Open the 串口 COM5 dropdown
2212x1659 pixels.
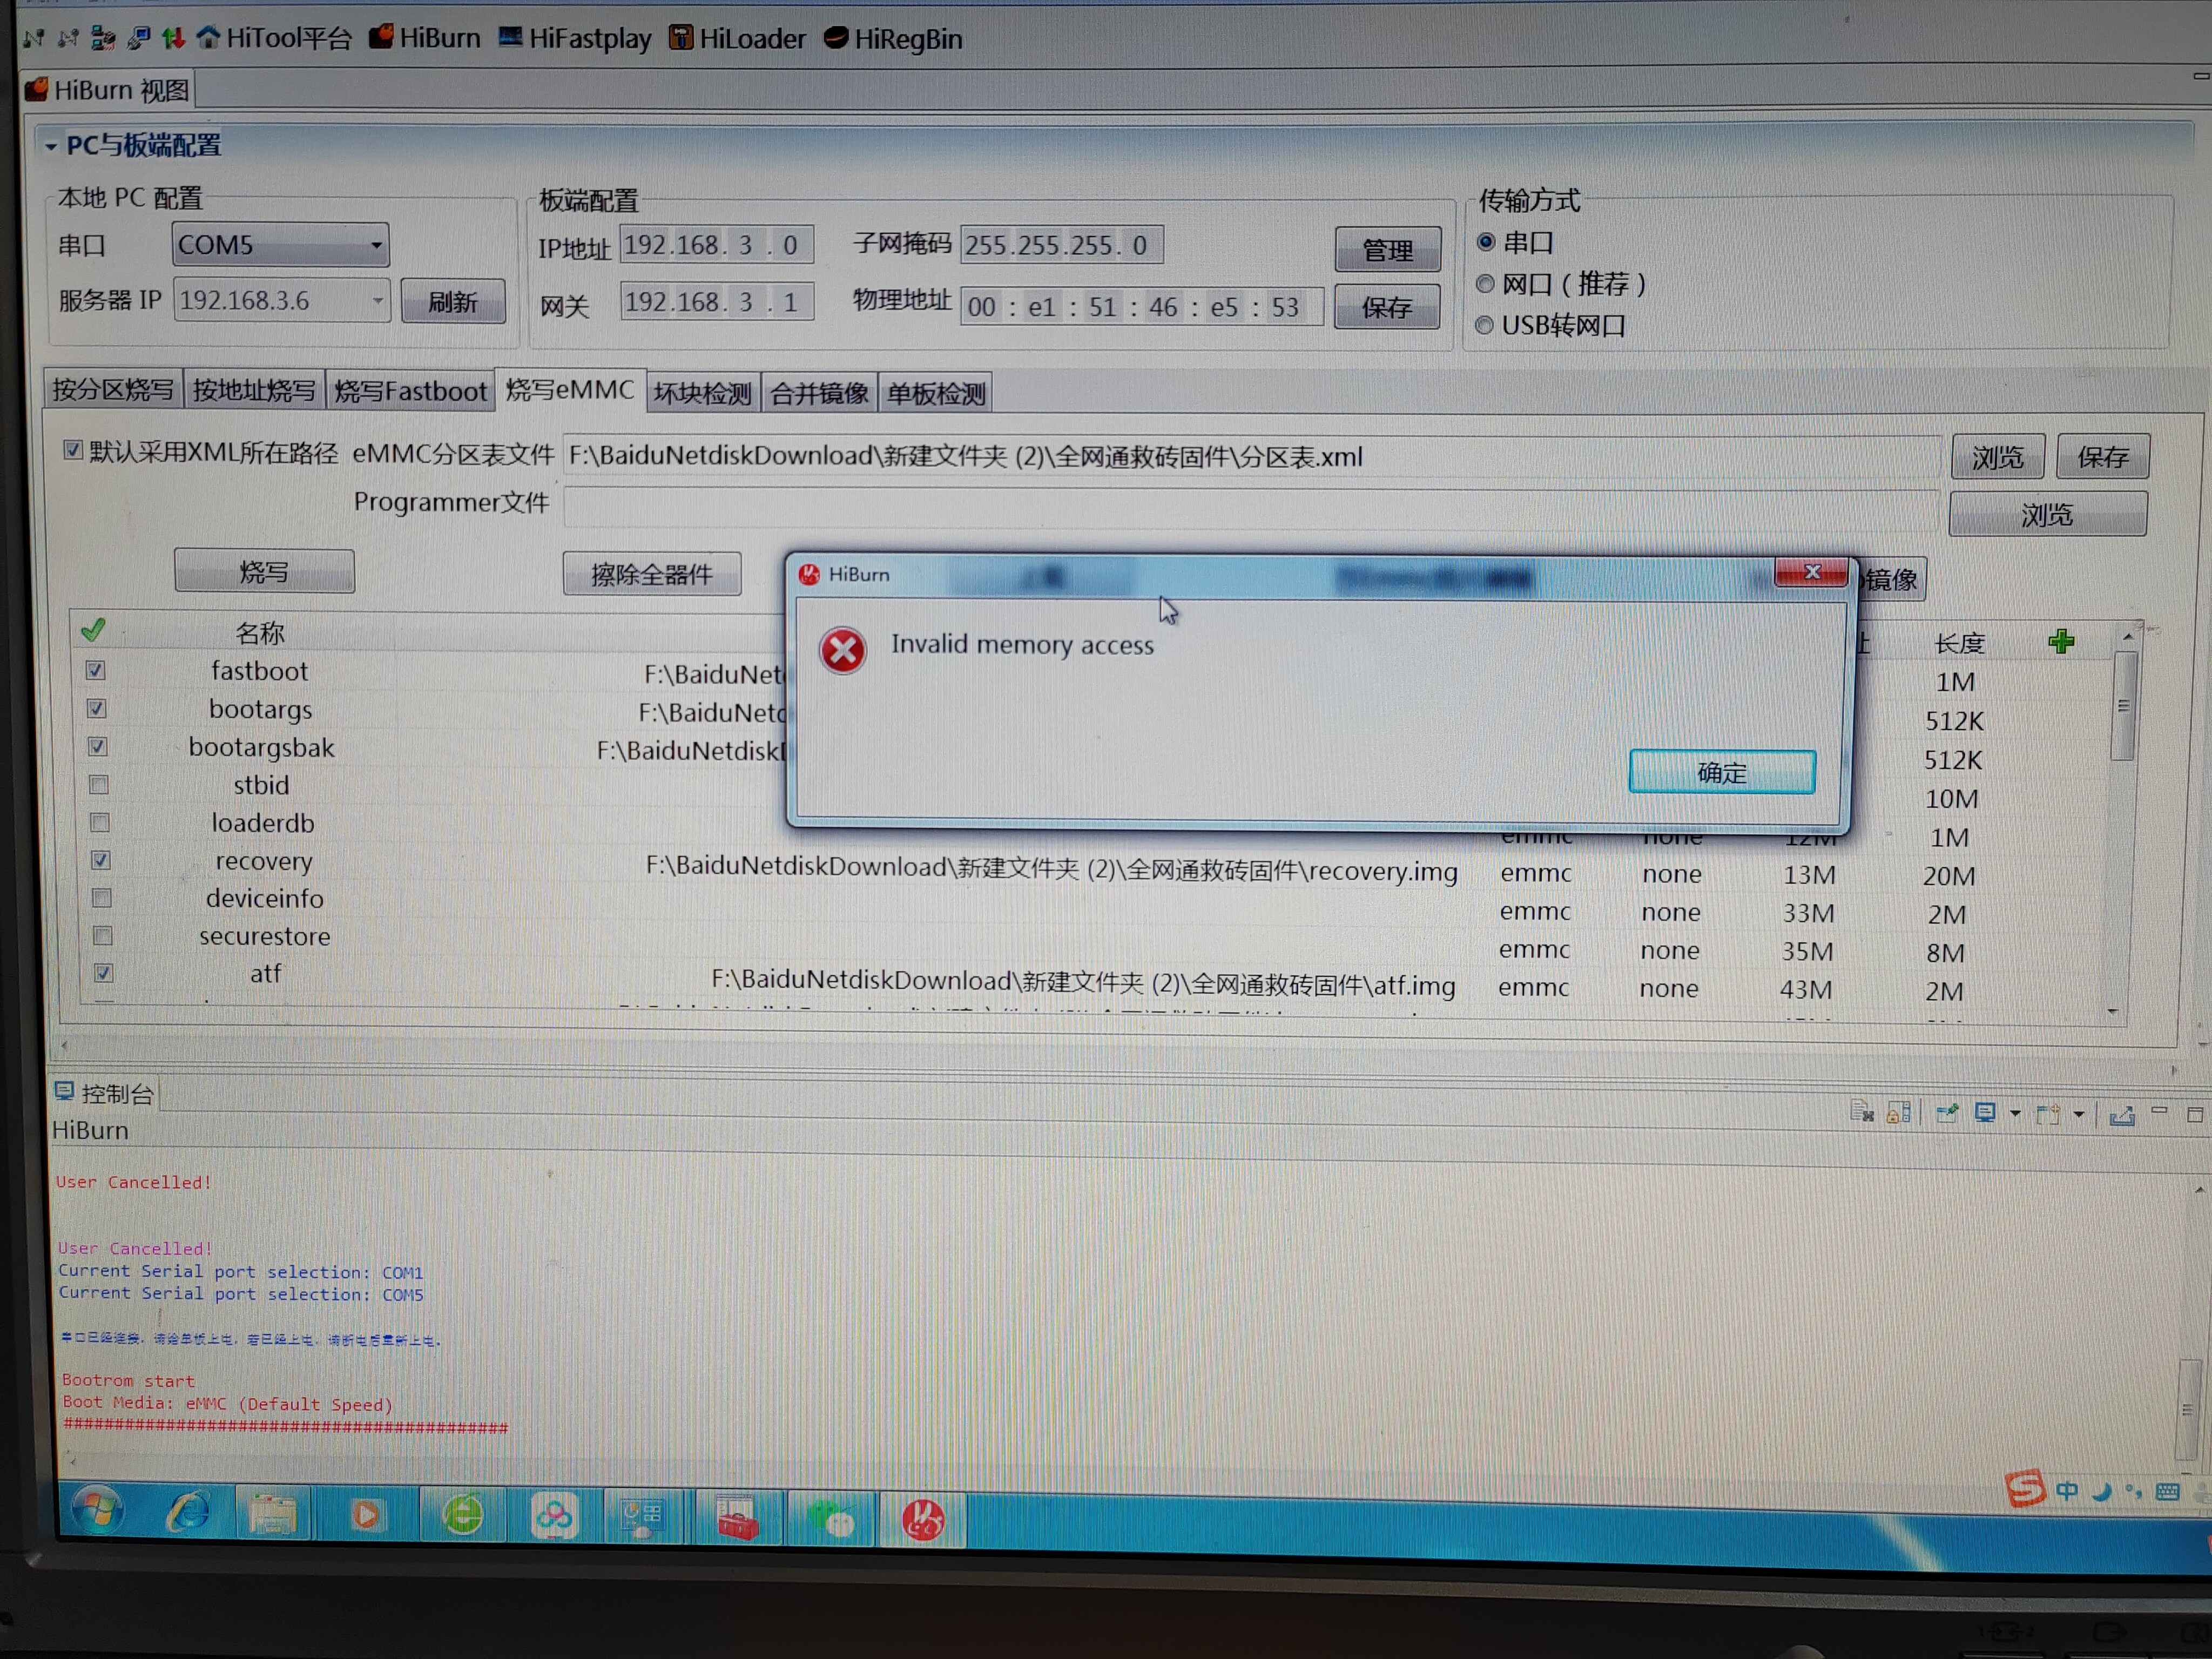click(280, 245)
